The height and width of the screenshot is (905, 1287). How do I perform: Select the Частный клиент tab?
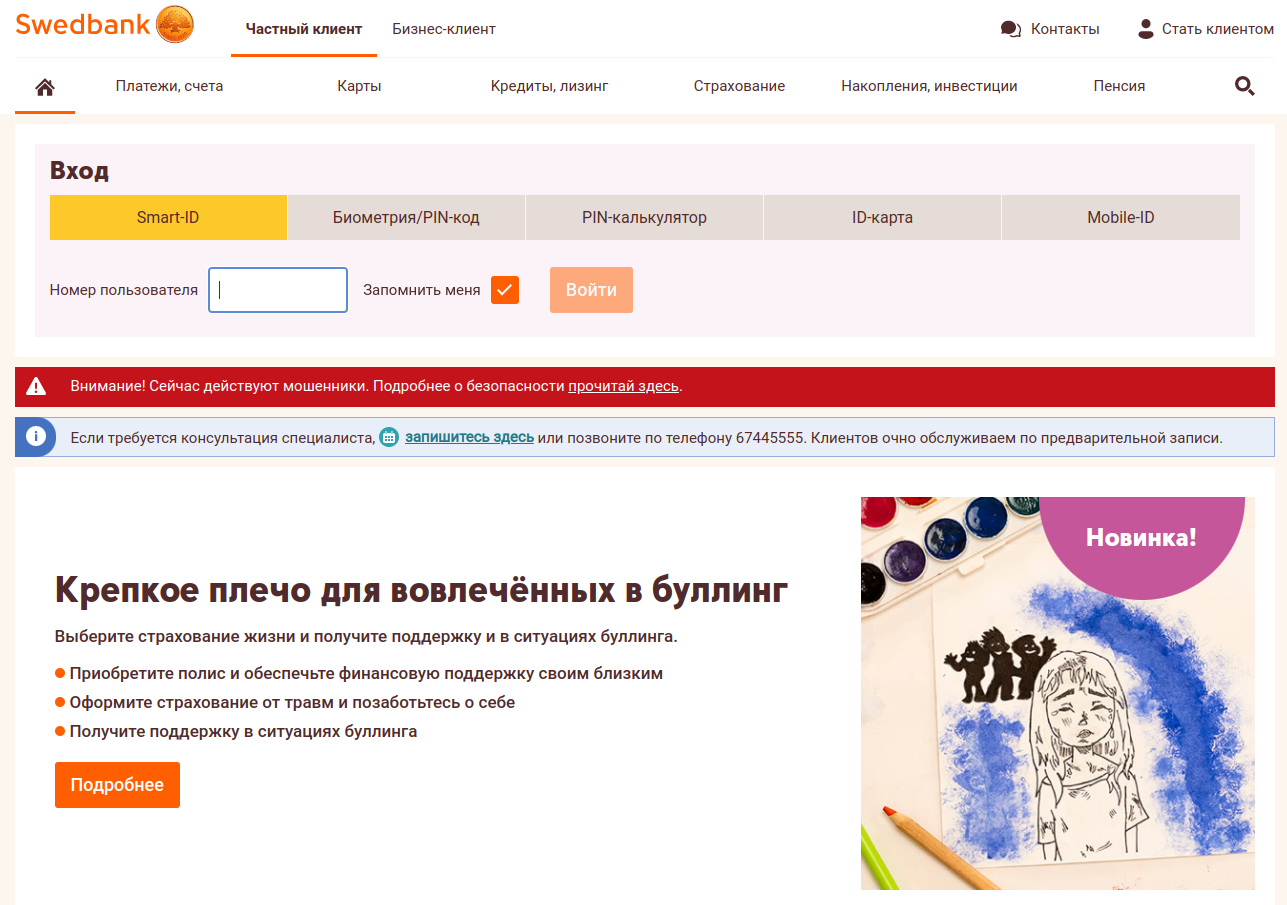(x=304, y=29)
